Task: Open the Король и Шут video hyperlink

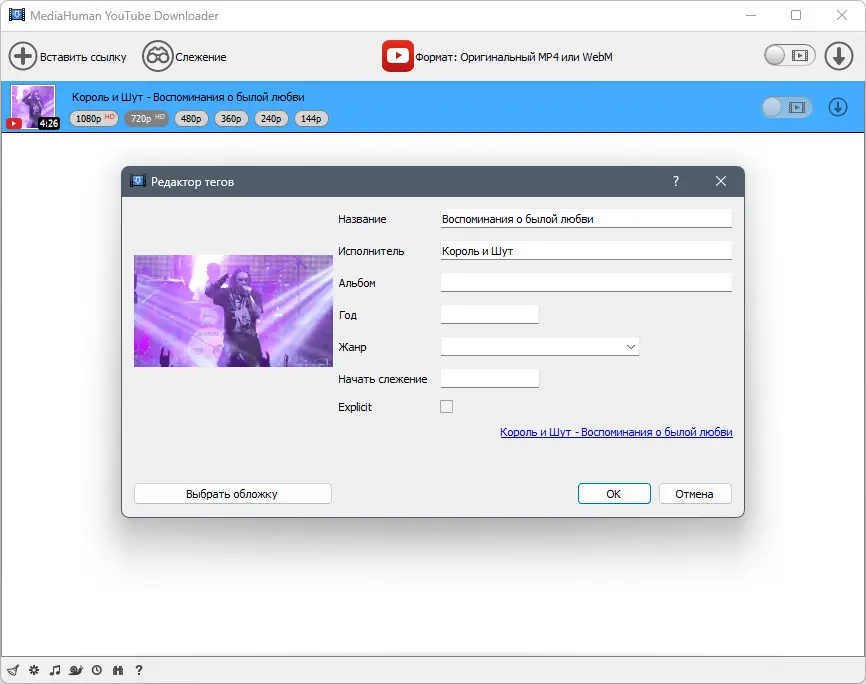Action: (616, 432)
